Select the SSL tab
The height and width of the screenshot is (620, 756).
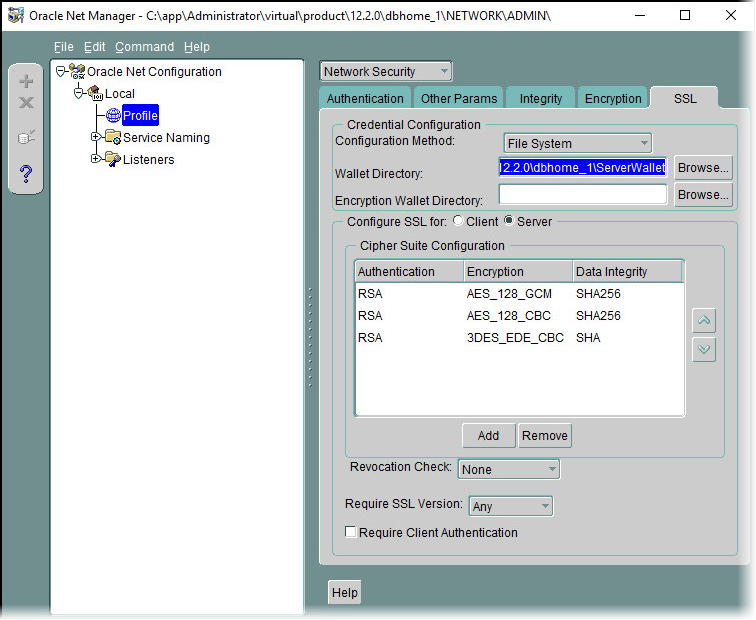tap(685, 98)
